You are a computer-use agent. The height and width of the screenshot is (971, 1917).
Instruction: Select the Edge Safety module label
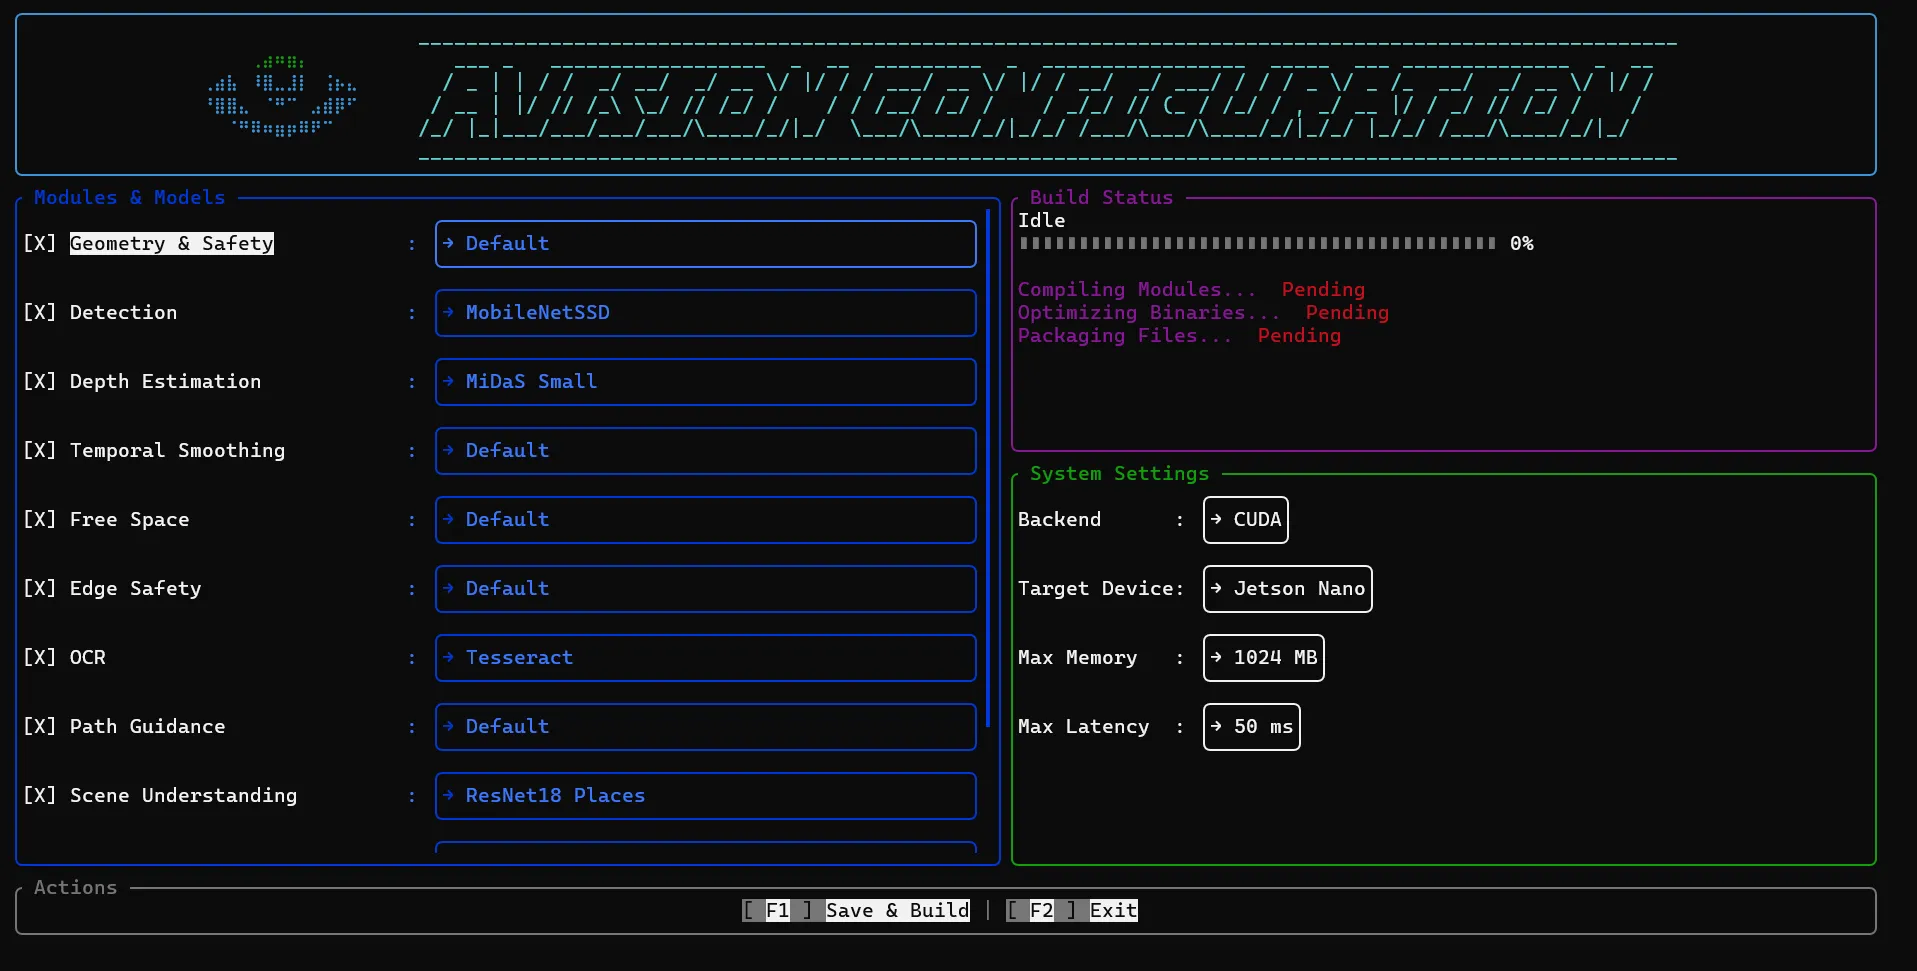tap(136, 589)
